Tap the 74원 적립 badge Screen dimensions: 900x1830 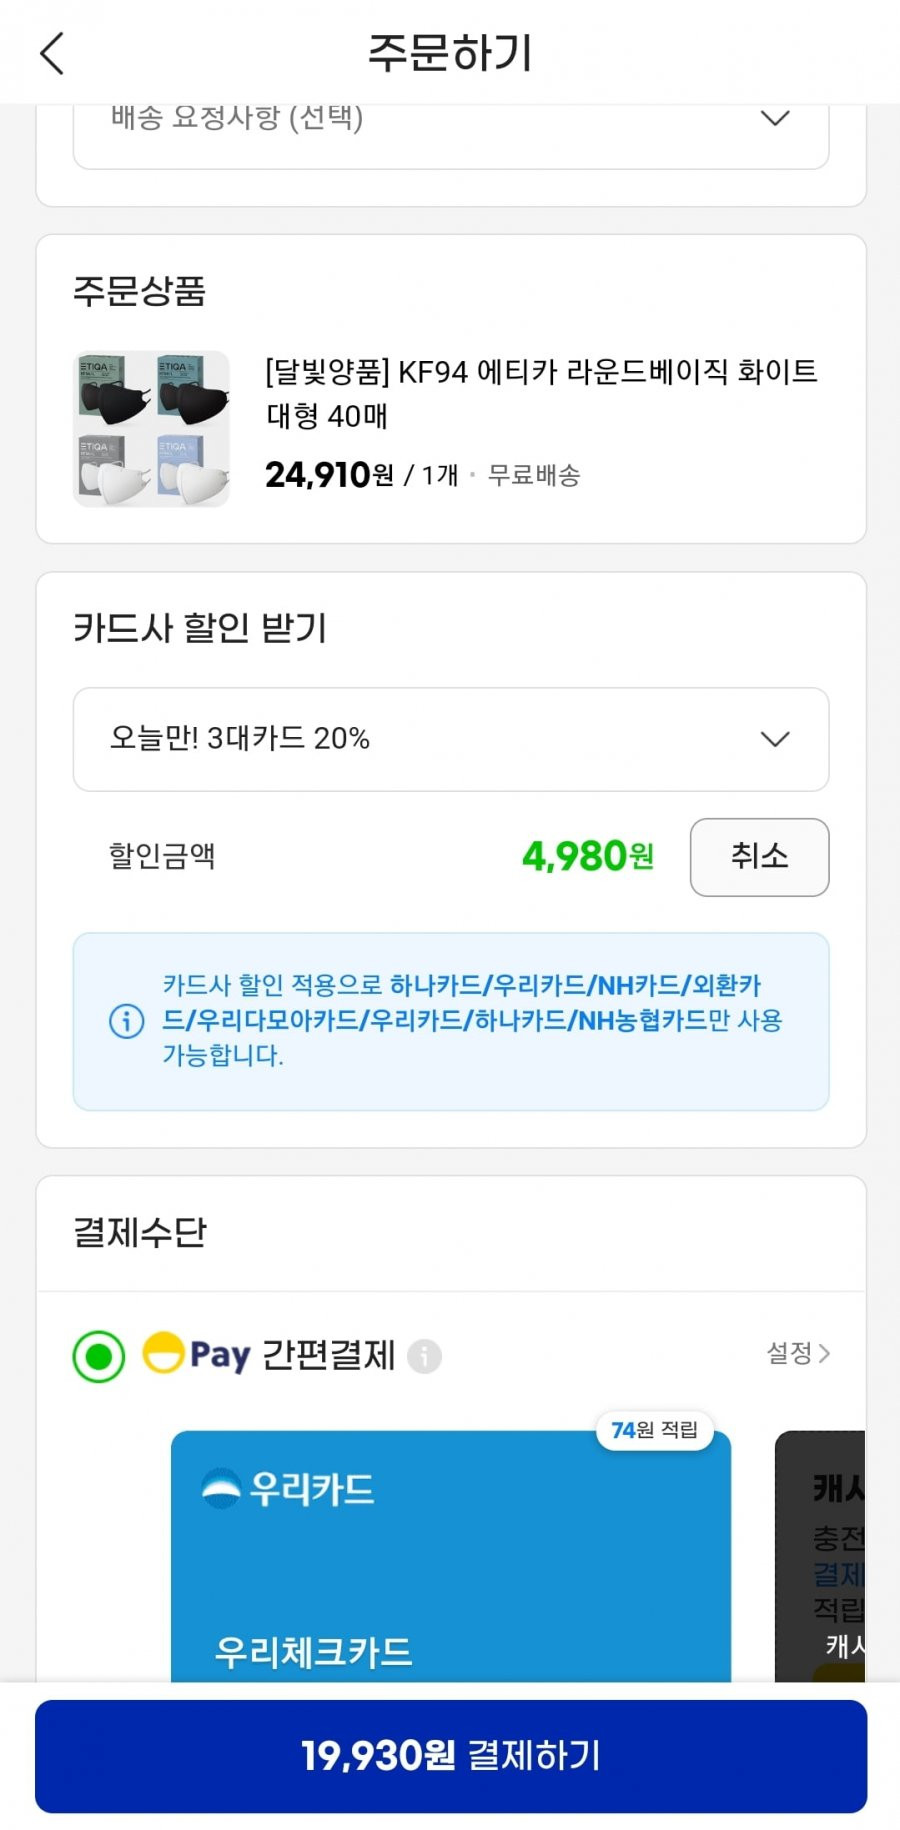(655, 1430)
